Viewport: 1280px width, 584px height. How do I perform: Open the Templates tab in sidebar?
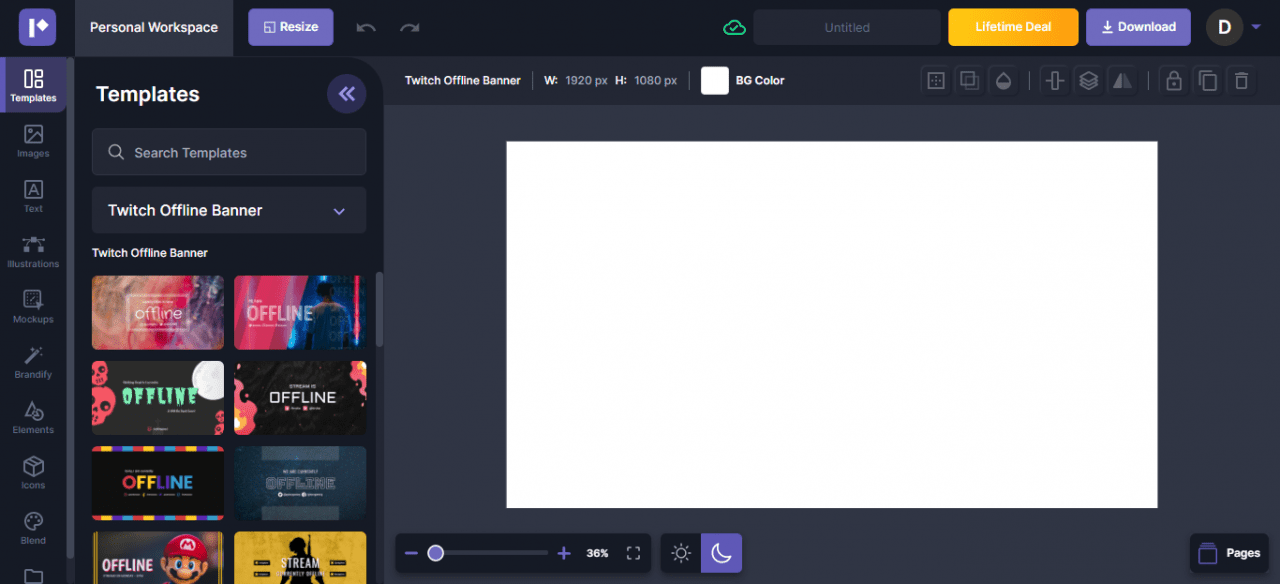(x=33, y=85)
